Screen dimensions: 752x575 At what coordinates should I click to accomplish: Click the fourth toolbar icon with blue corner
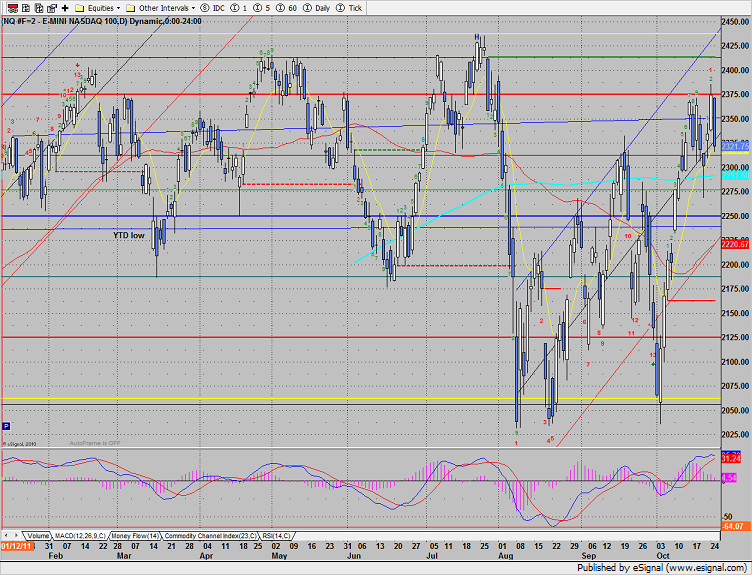51,8
